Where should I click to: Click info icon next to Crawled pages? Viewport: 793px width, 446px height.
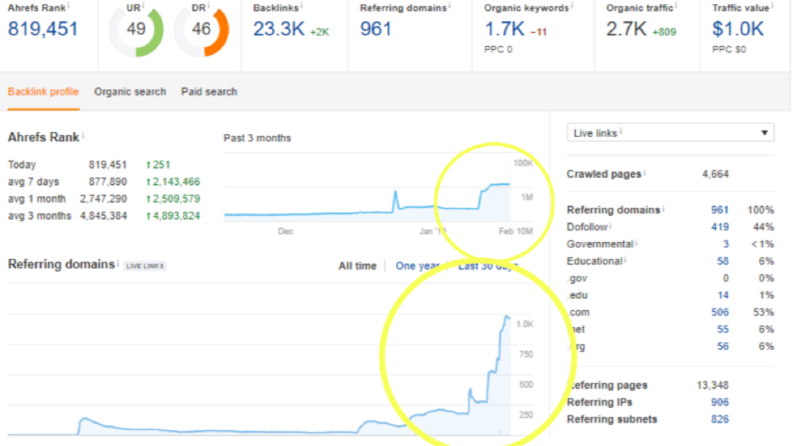click(644, 172)
